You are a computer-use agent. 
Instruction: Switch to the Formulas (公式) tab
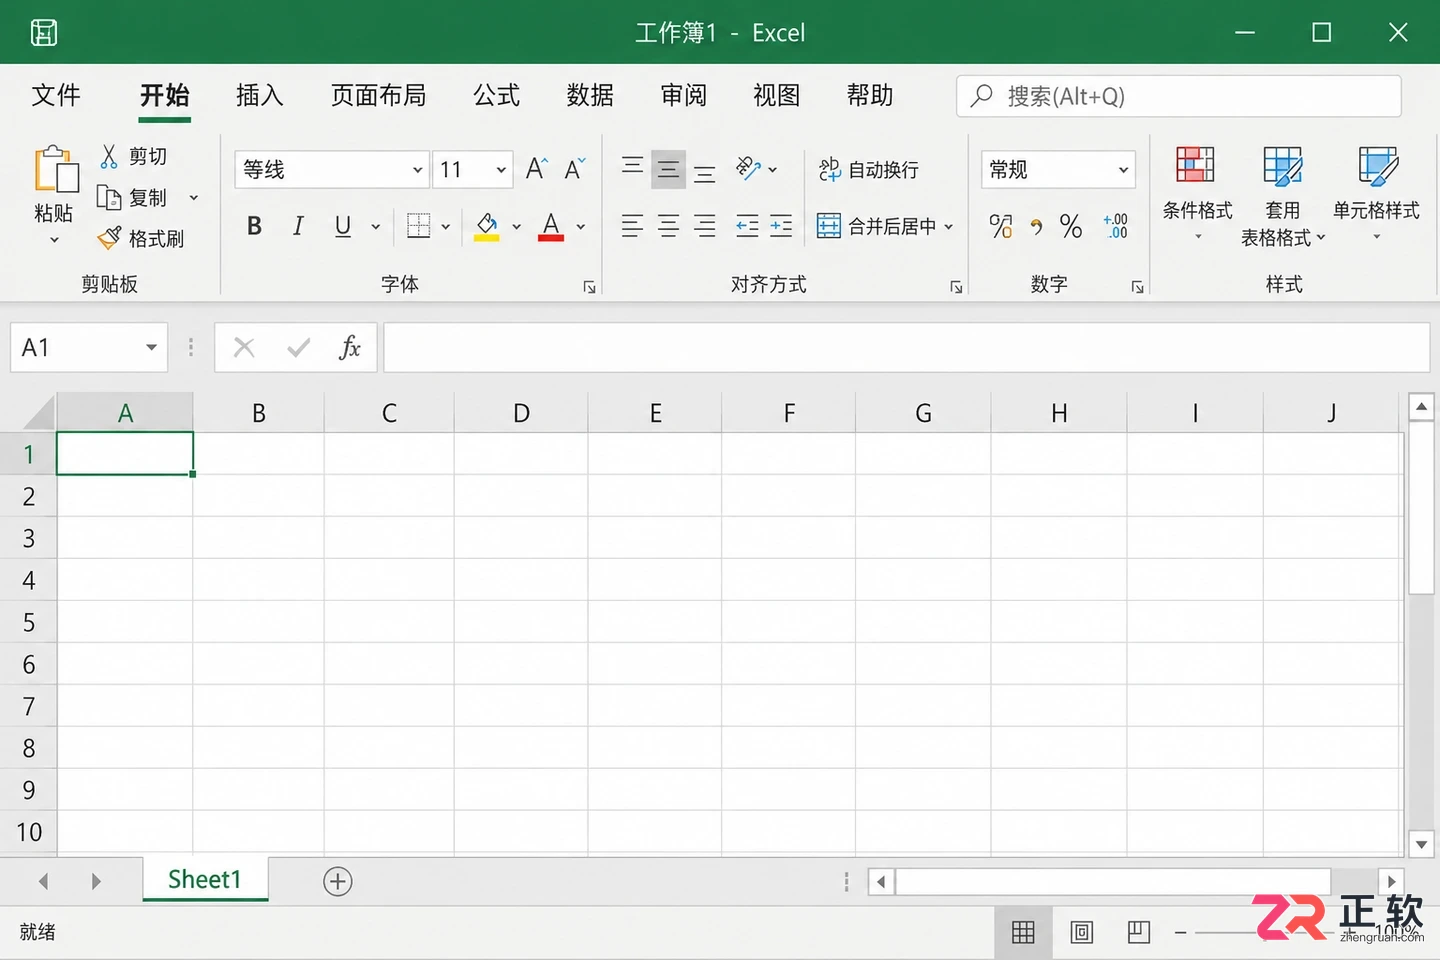pos(497,95)
